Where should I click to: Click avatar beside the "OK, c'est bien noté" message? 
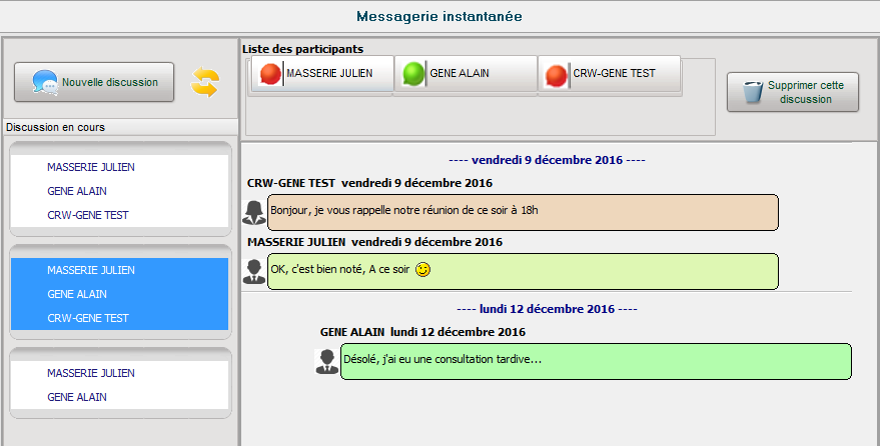click(254, 271)
